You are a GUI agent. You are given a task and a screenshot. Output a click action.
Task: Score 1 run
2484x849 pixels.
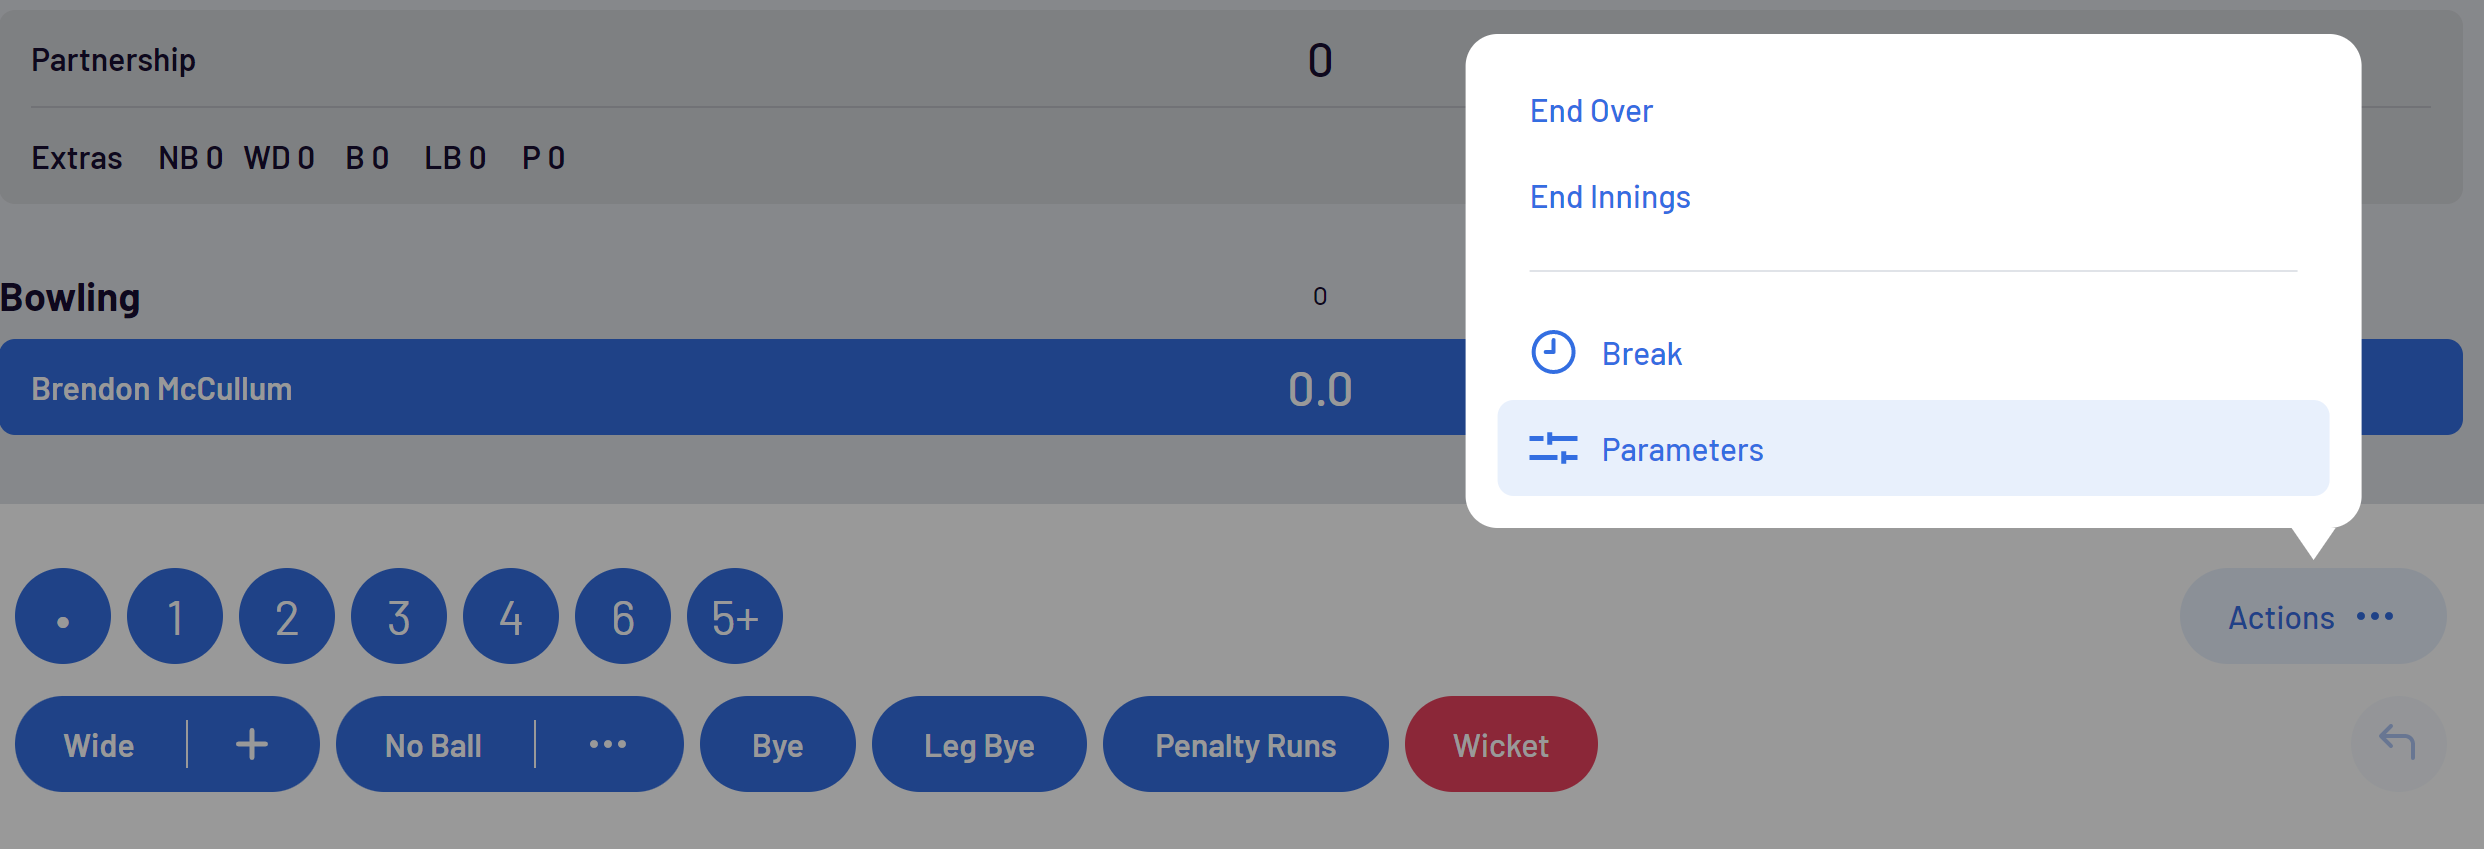tap(175, 617)
